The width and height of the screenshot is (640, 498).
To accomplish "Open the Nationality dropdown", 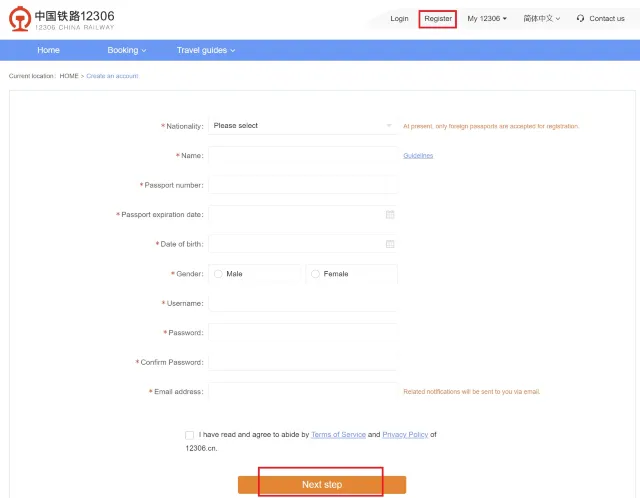I will point(302,126).
